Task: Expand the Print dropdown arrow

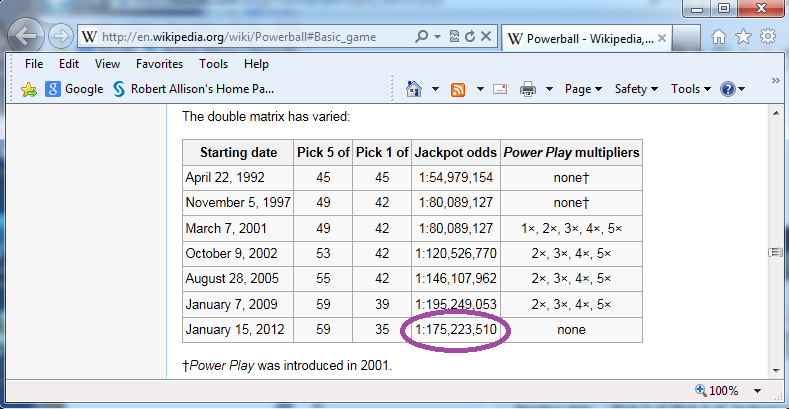Action: (x=549, y=90)
